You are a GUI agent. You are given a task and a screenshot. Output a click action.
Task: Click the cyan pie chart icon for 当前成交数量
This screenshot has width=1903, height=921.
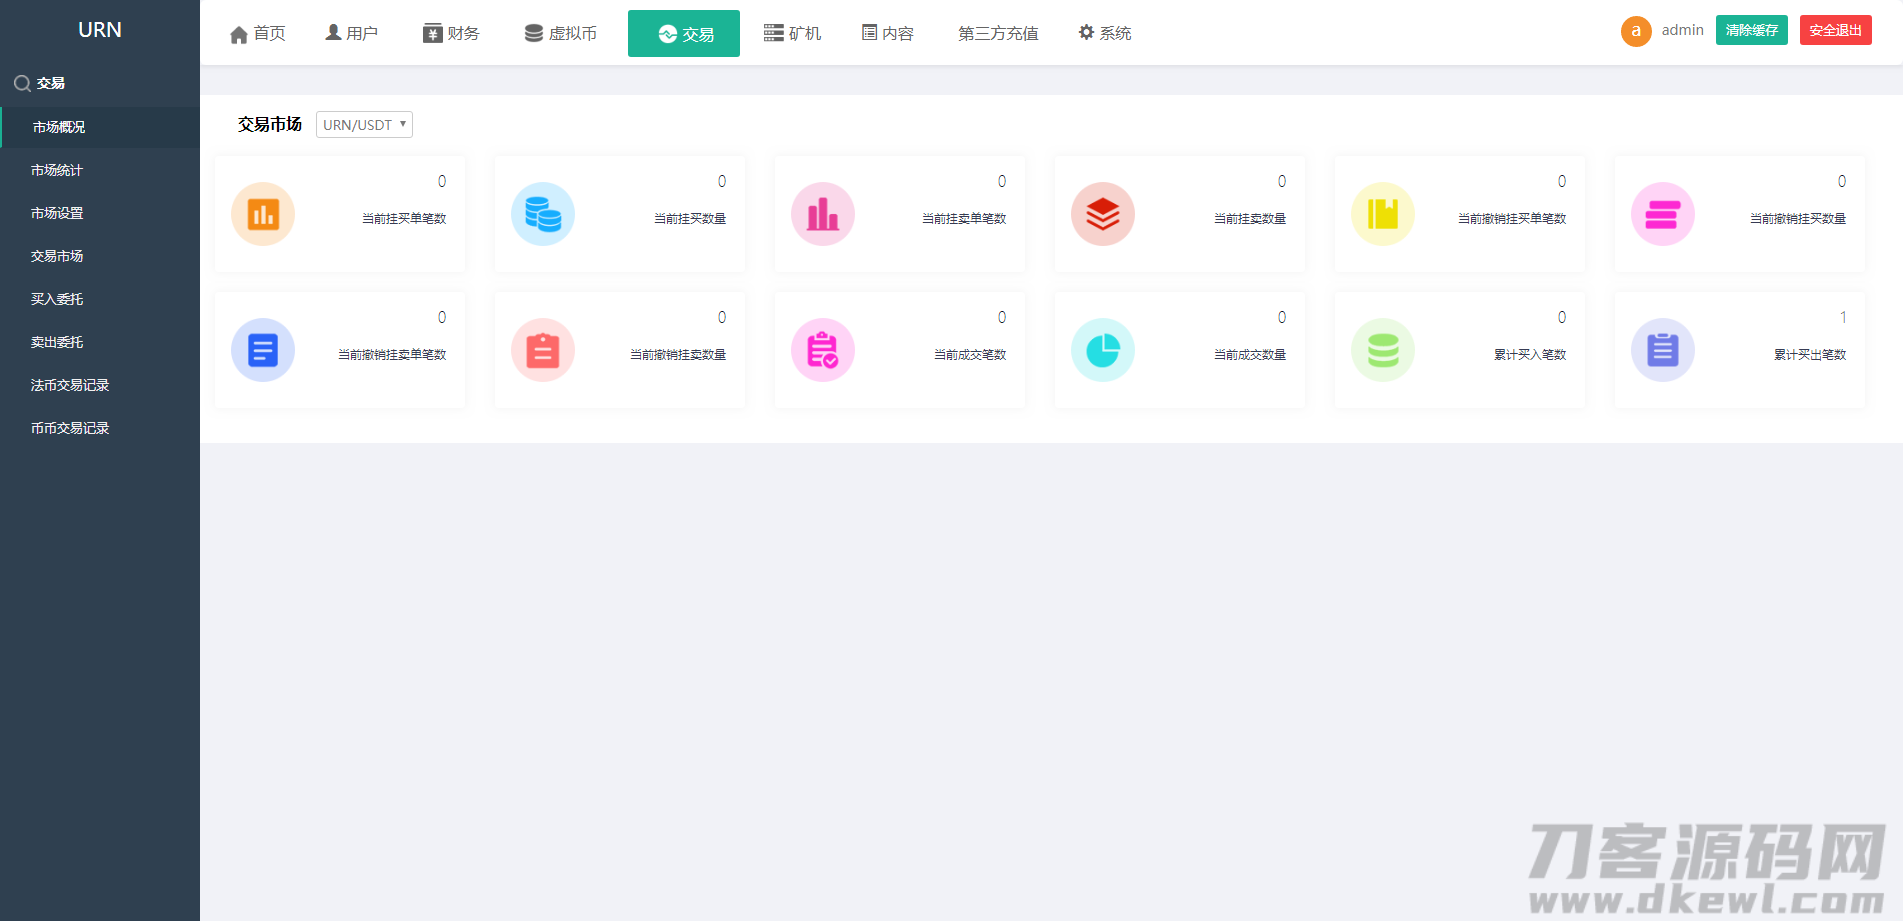(x=1103, y=350)
